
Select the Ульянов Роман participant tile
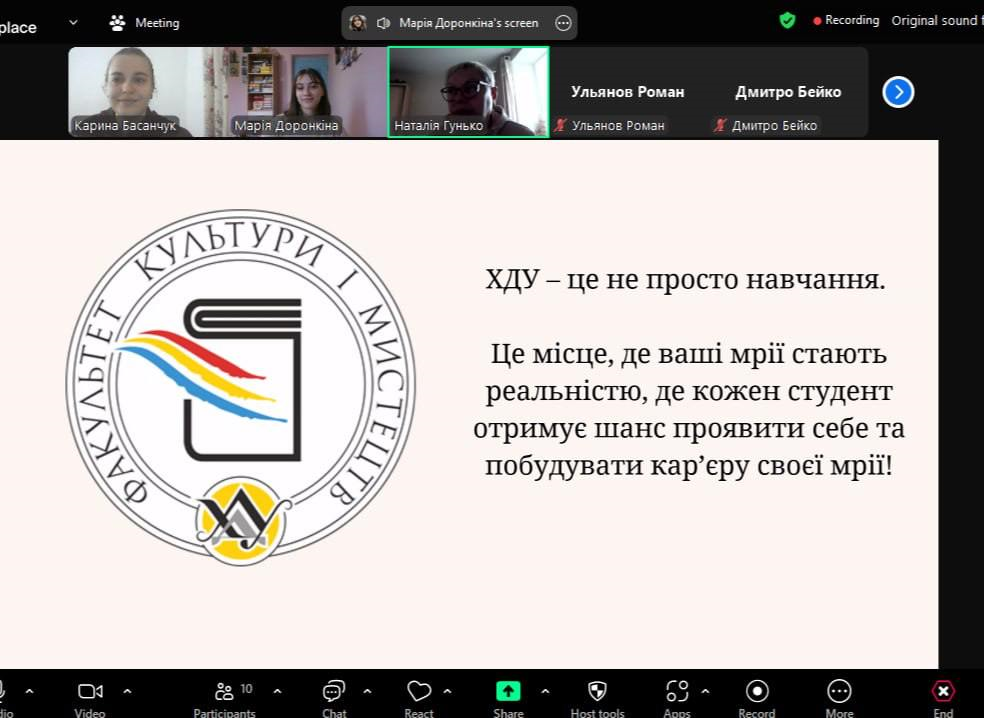(x=628, y=92)
